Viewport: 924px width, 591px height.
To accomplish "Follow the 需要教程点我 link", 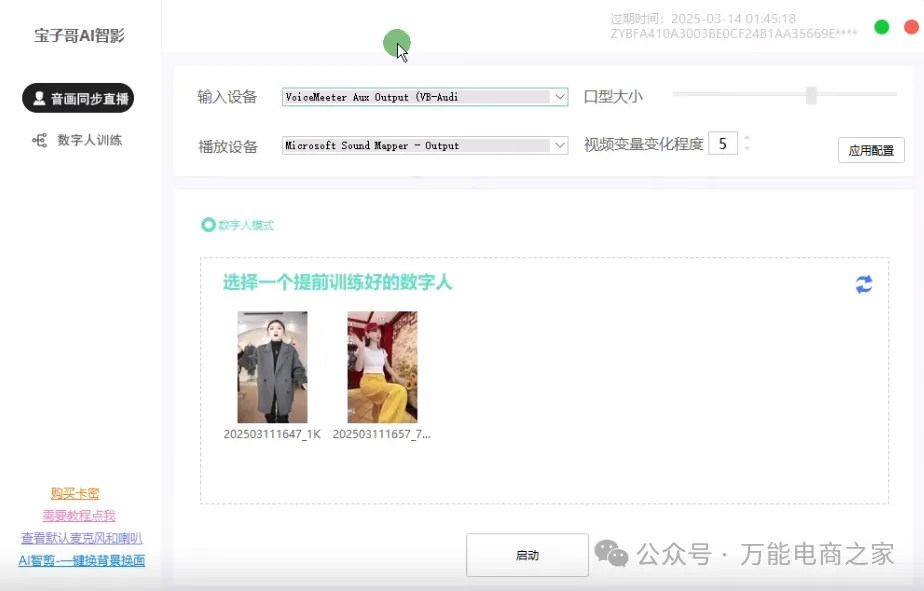I will (79, 516).
